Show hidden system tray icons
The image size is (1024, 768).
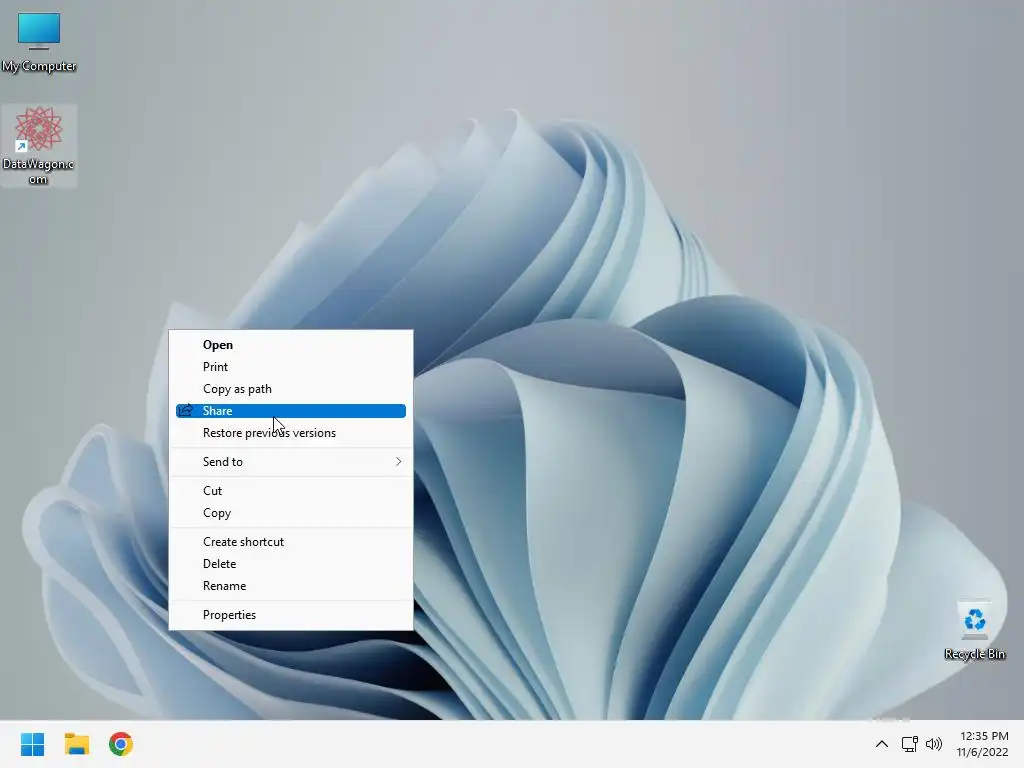pos(882,744)
